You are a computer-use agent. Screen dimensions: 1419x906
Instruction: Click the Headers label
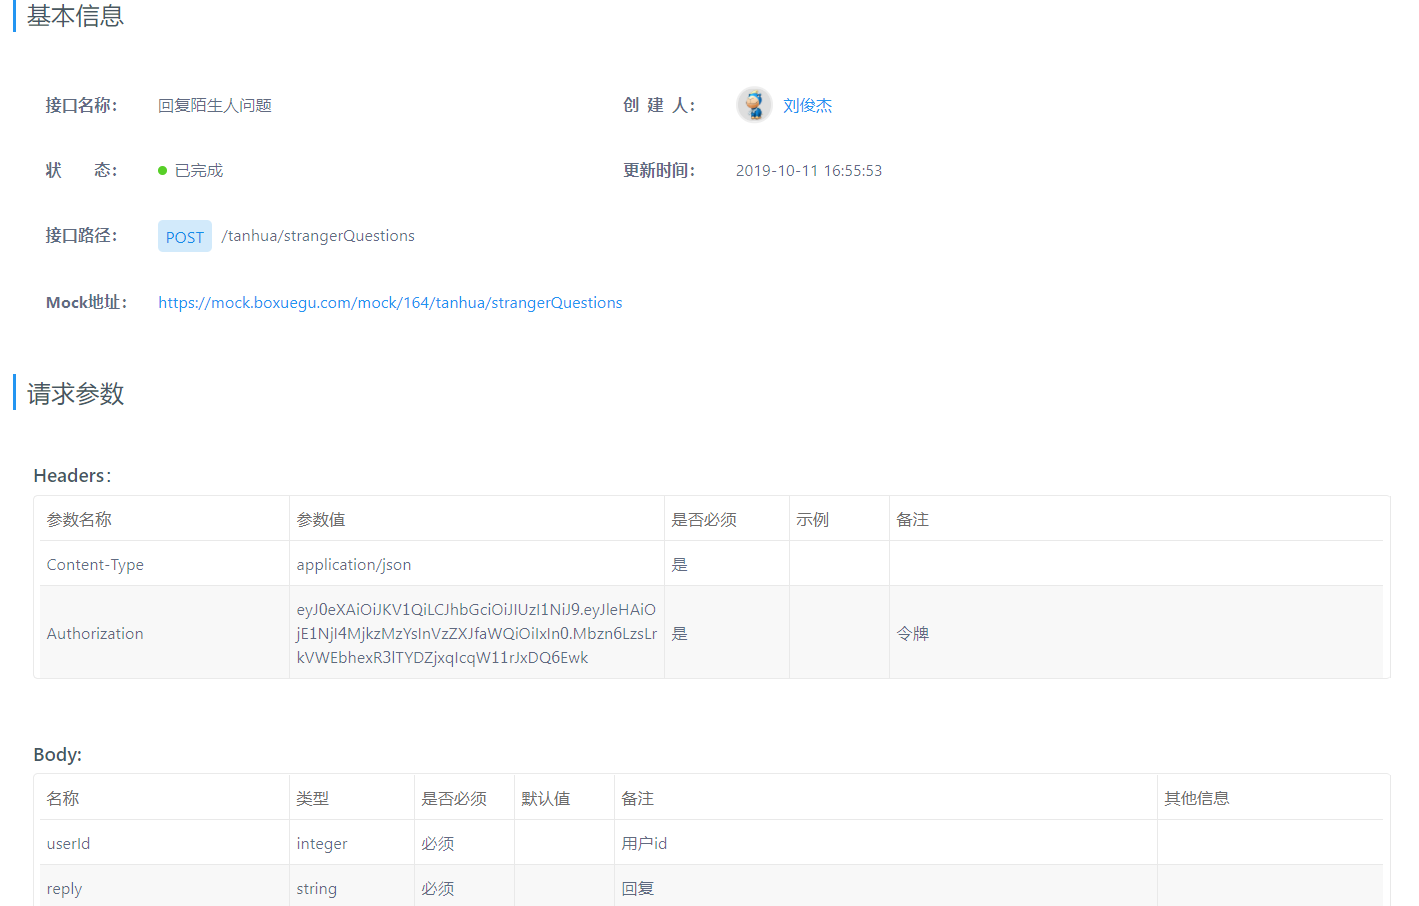[72, 475]
